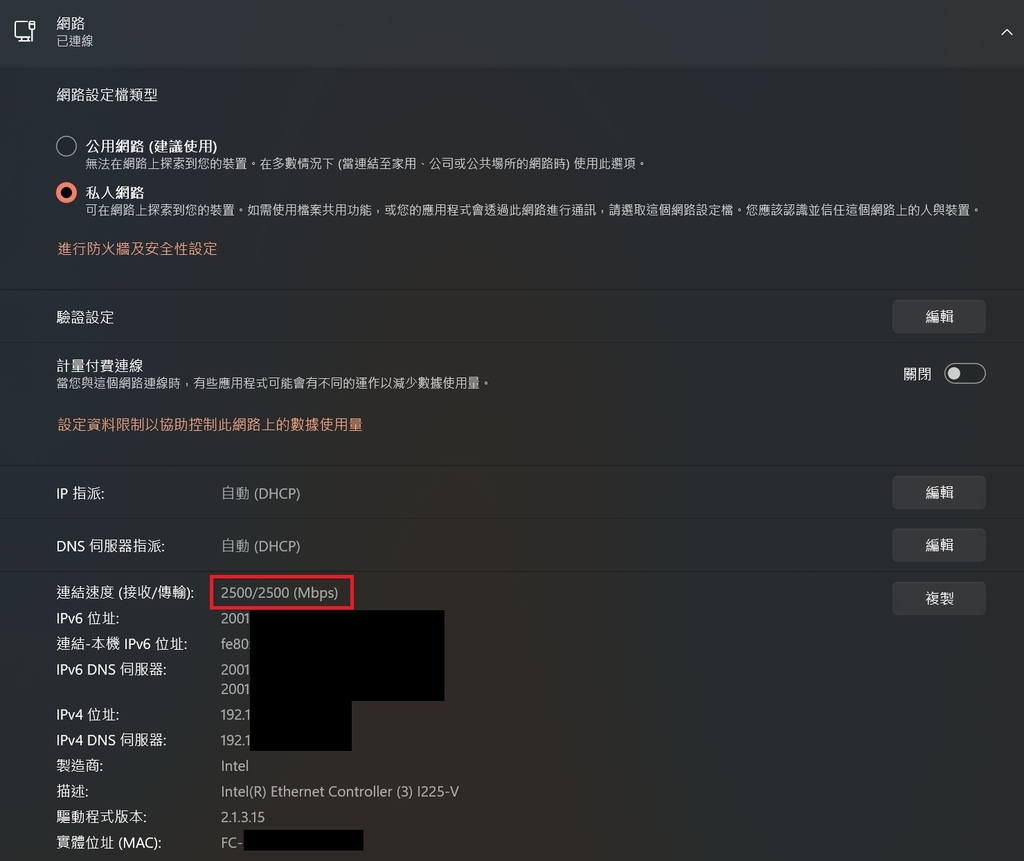Viewport: 1024px width, 861px height.
Task: Click 編輯 button for 驗證設定
Action: click(x=938, y=317)
